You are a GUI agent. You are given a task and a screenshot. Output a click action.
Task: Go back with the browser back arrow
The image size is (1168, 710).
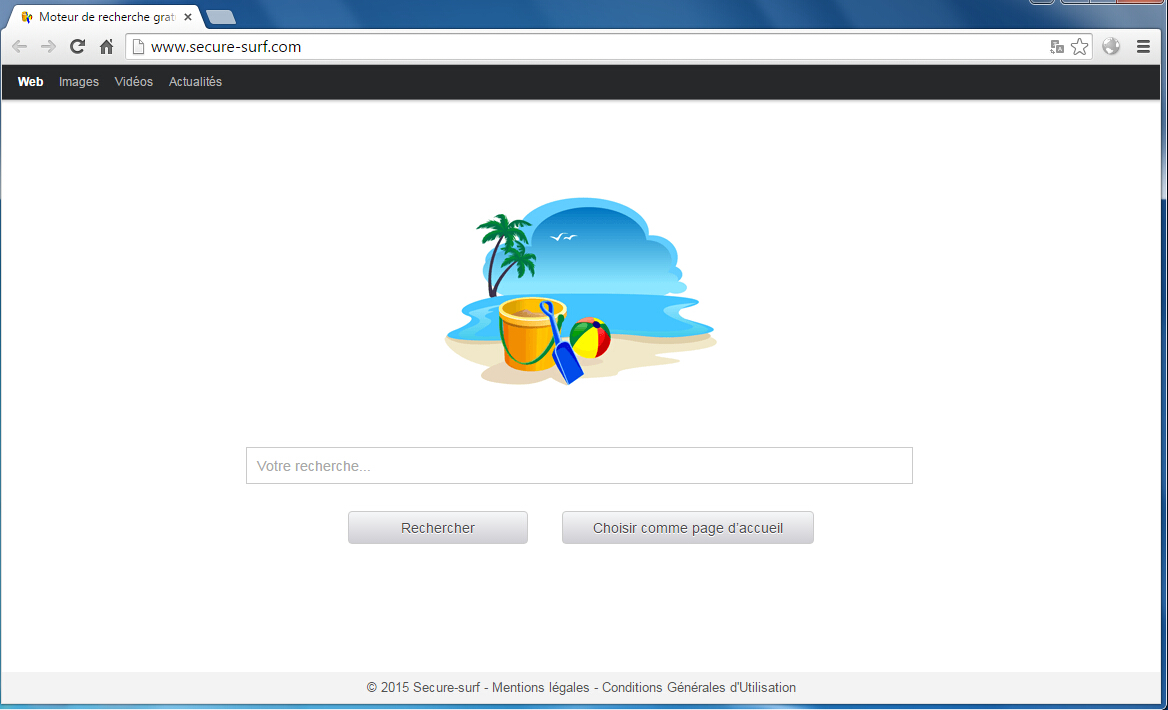pos(19,47)
